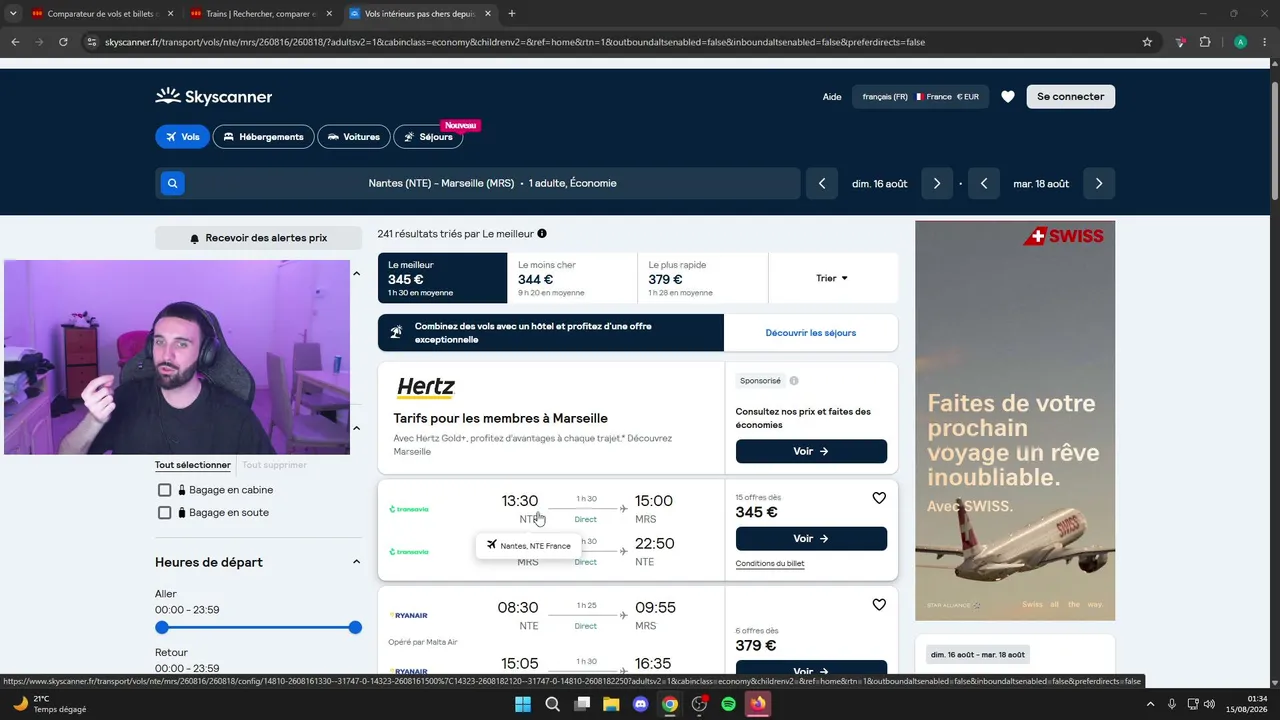1280x720 pixels.
Task: Open Chrome profile avatar
Action: tap(1241, 42)
